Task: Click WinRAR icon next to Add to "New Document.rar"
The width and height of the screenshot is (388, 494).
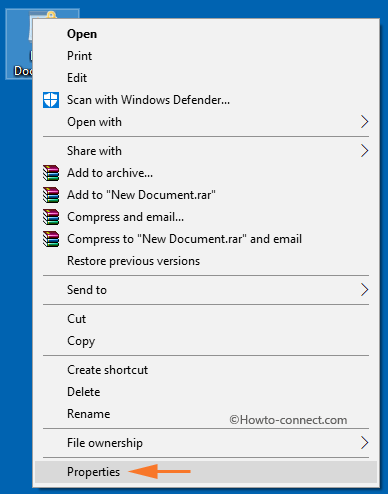Action: (51, 195)
